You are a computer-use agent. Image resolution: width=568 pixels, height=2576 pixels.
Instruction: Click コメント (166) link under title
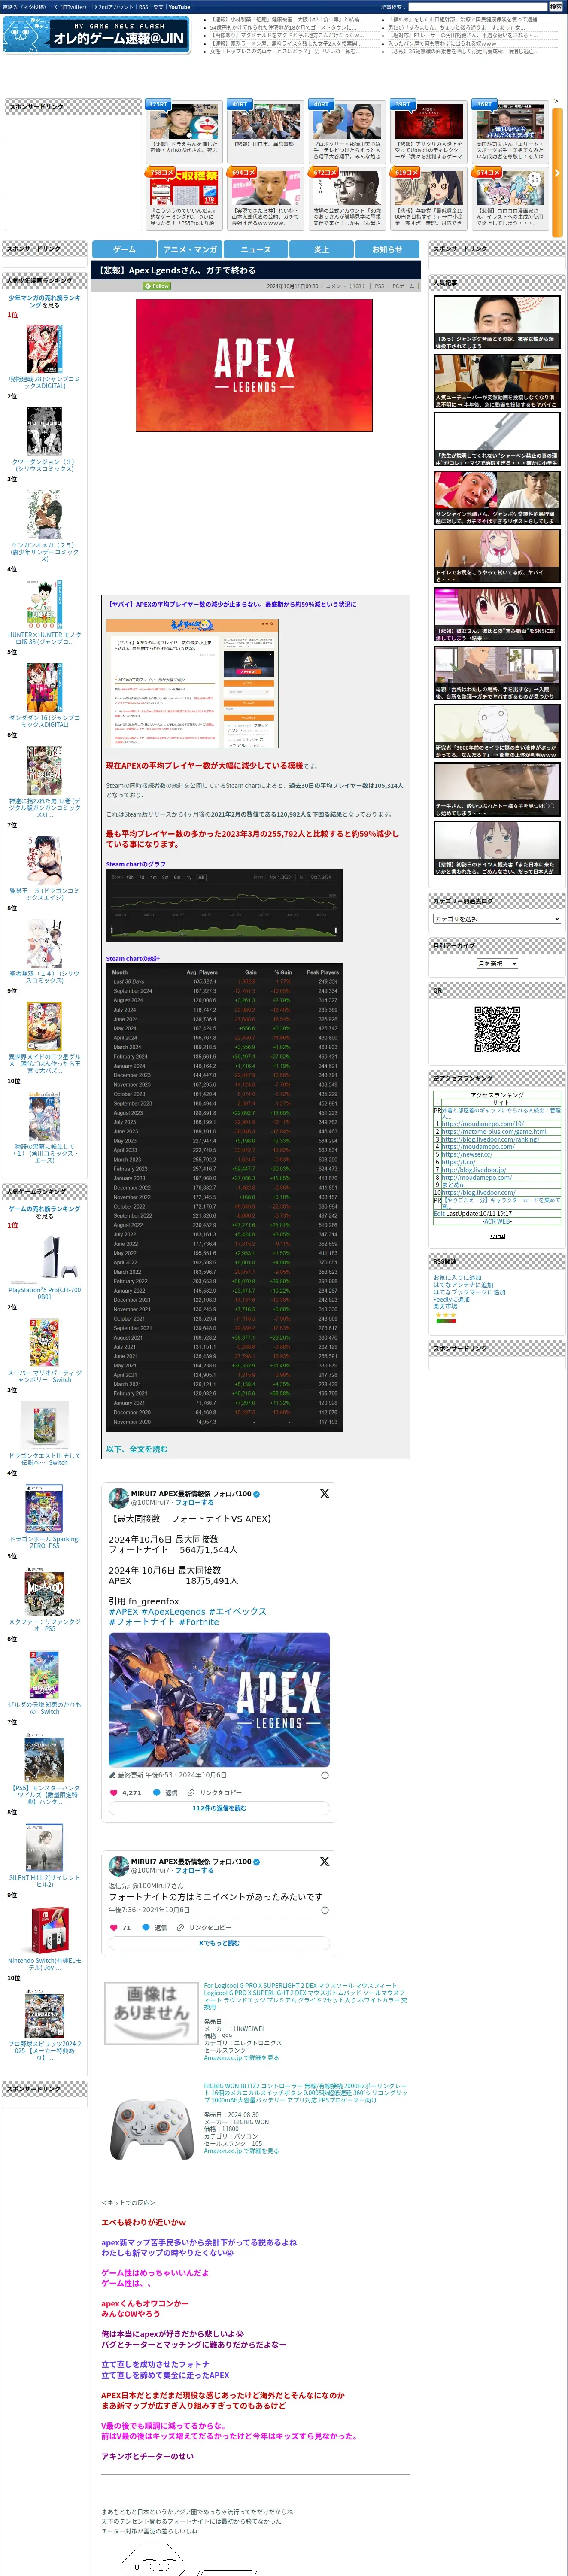(345, 286)
